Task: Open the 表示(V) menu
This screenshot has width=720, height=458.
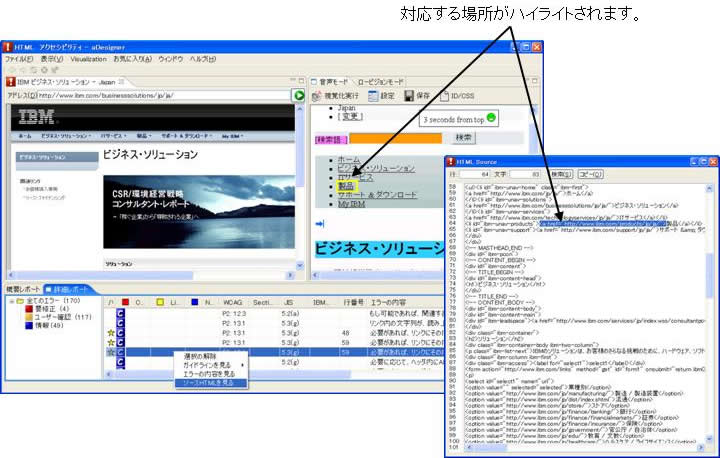Action: pos(51,59)
